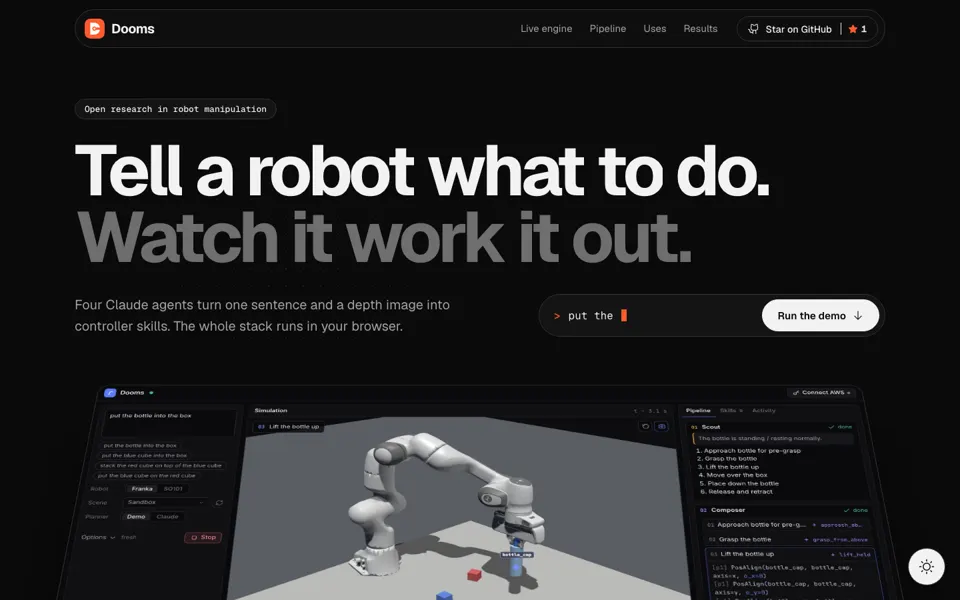Select suggestion chip 'put the bottle into the box'

[140, 446]
